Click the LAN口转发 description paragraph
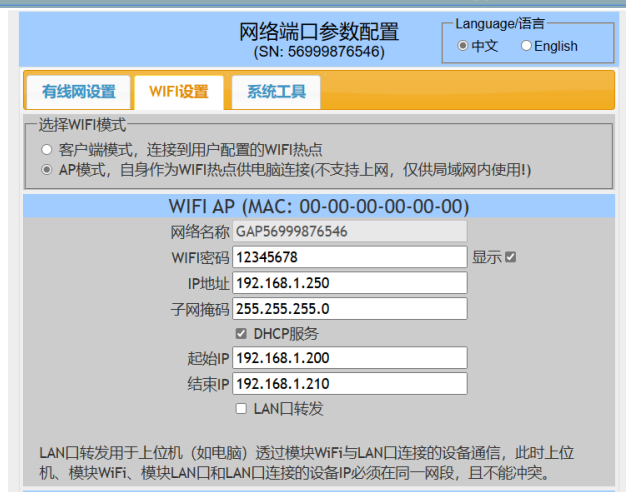The height and width of the screenshot is (492, 626). 300,462
